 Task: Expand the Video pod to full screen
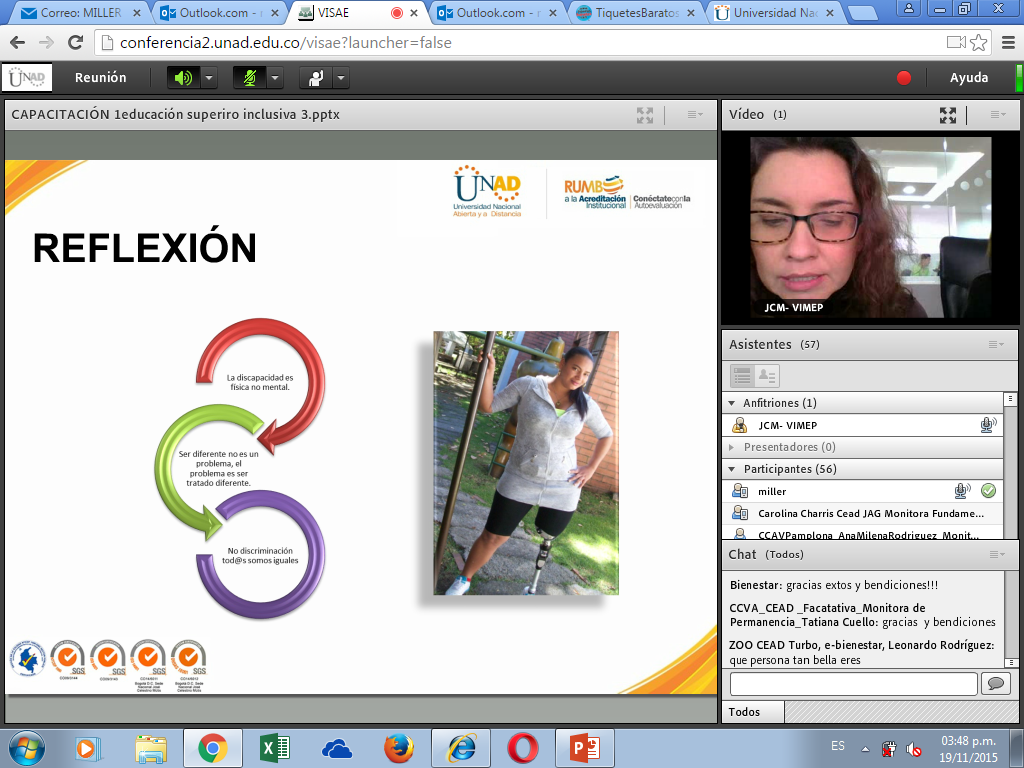click(x=947, y=115)
